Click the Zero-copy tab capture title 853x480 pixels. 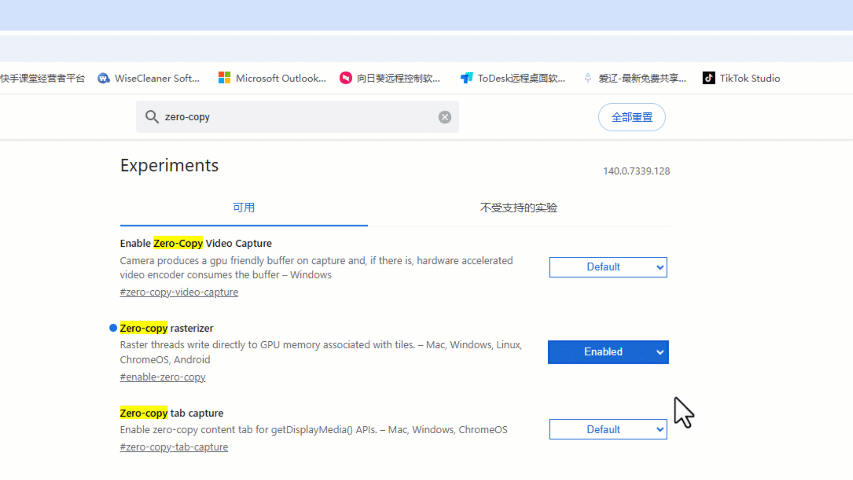tap(171, 413)
